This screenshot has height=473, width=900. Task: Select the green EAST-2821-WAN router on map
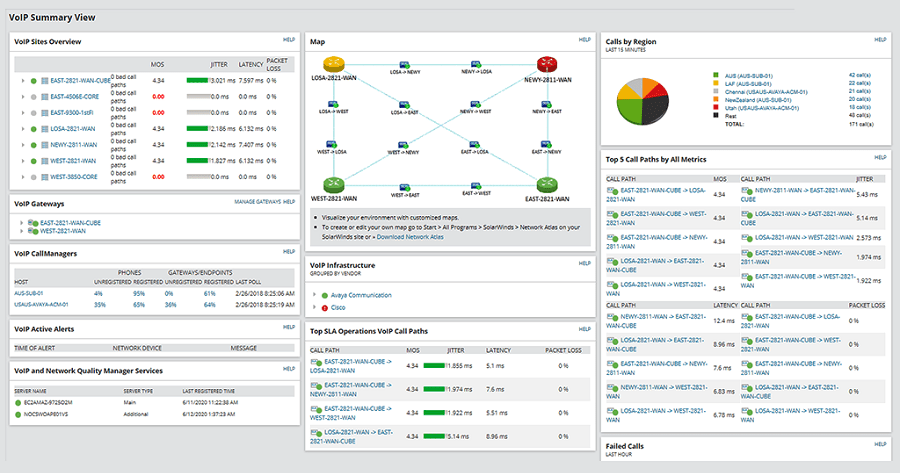546,184
